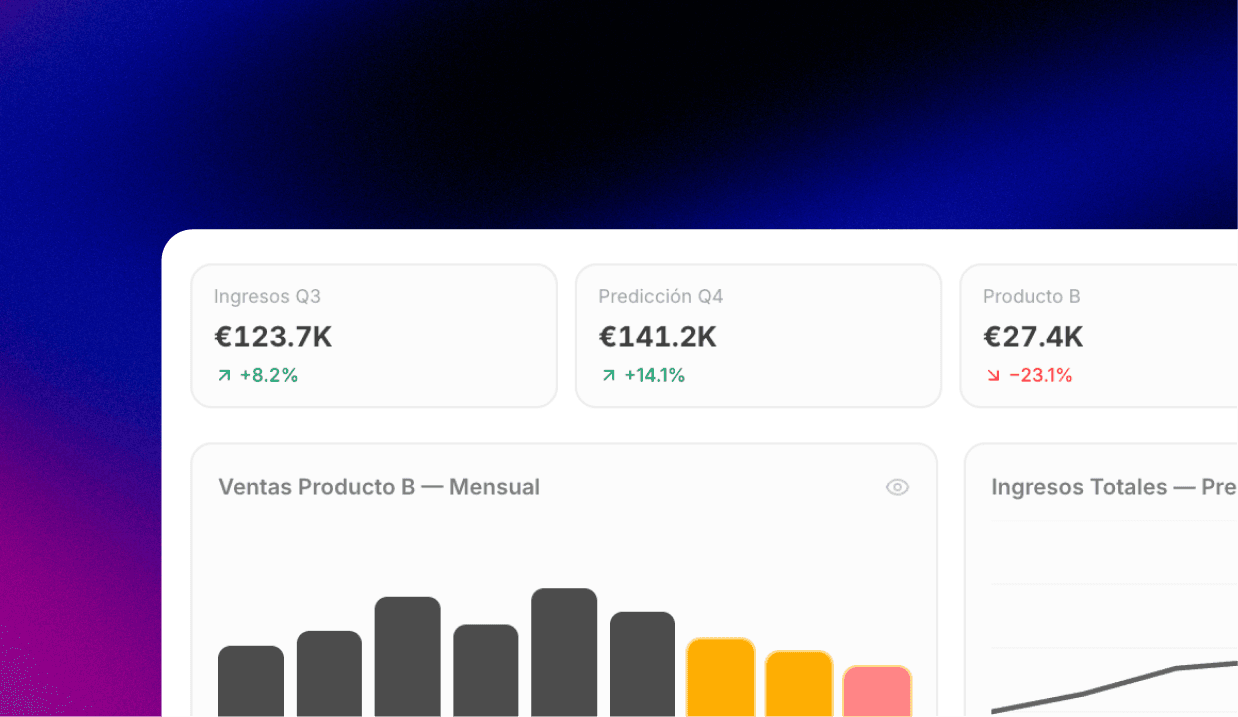Click the €27.4K Producto B value
The image size is (1238, 717).
click(1033, 337)
